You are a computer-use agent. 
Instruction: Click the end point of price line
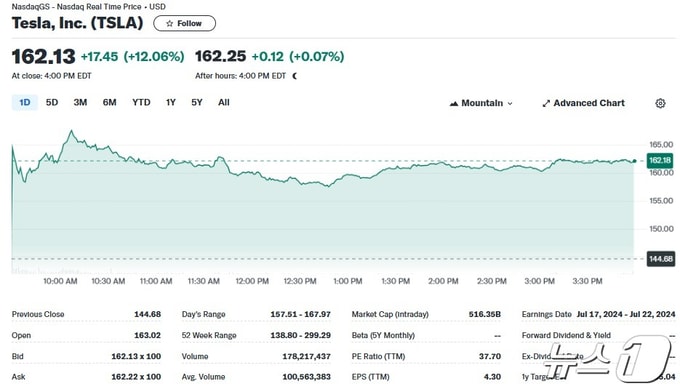[x=634, y=161]
